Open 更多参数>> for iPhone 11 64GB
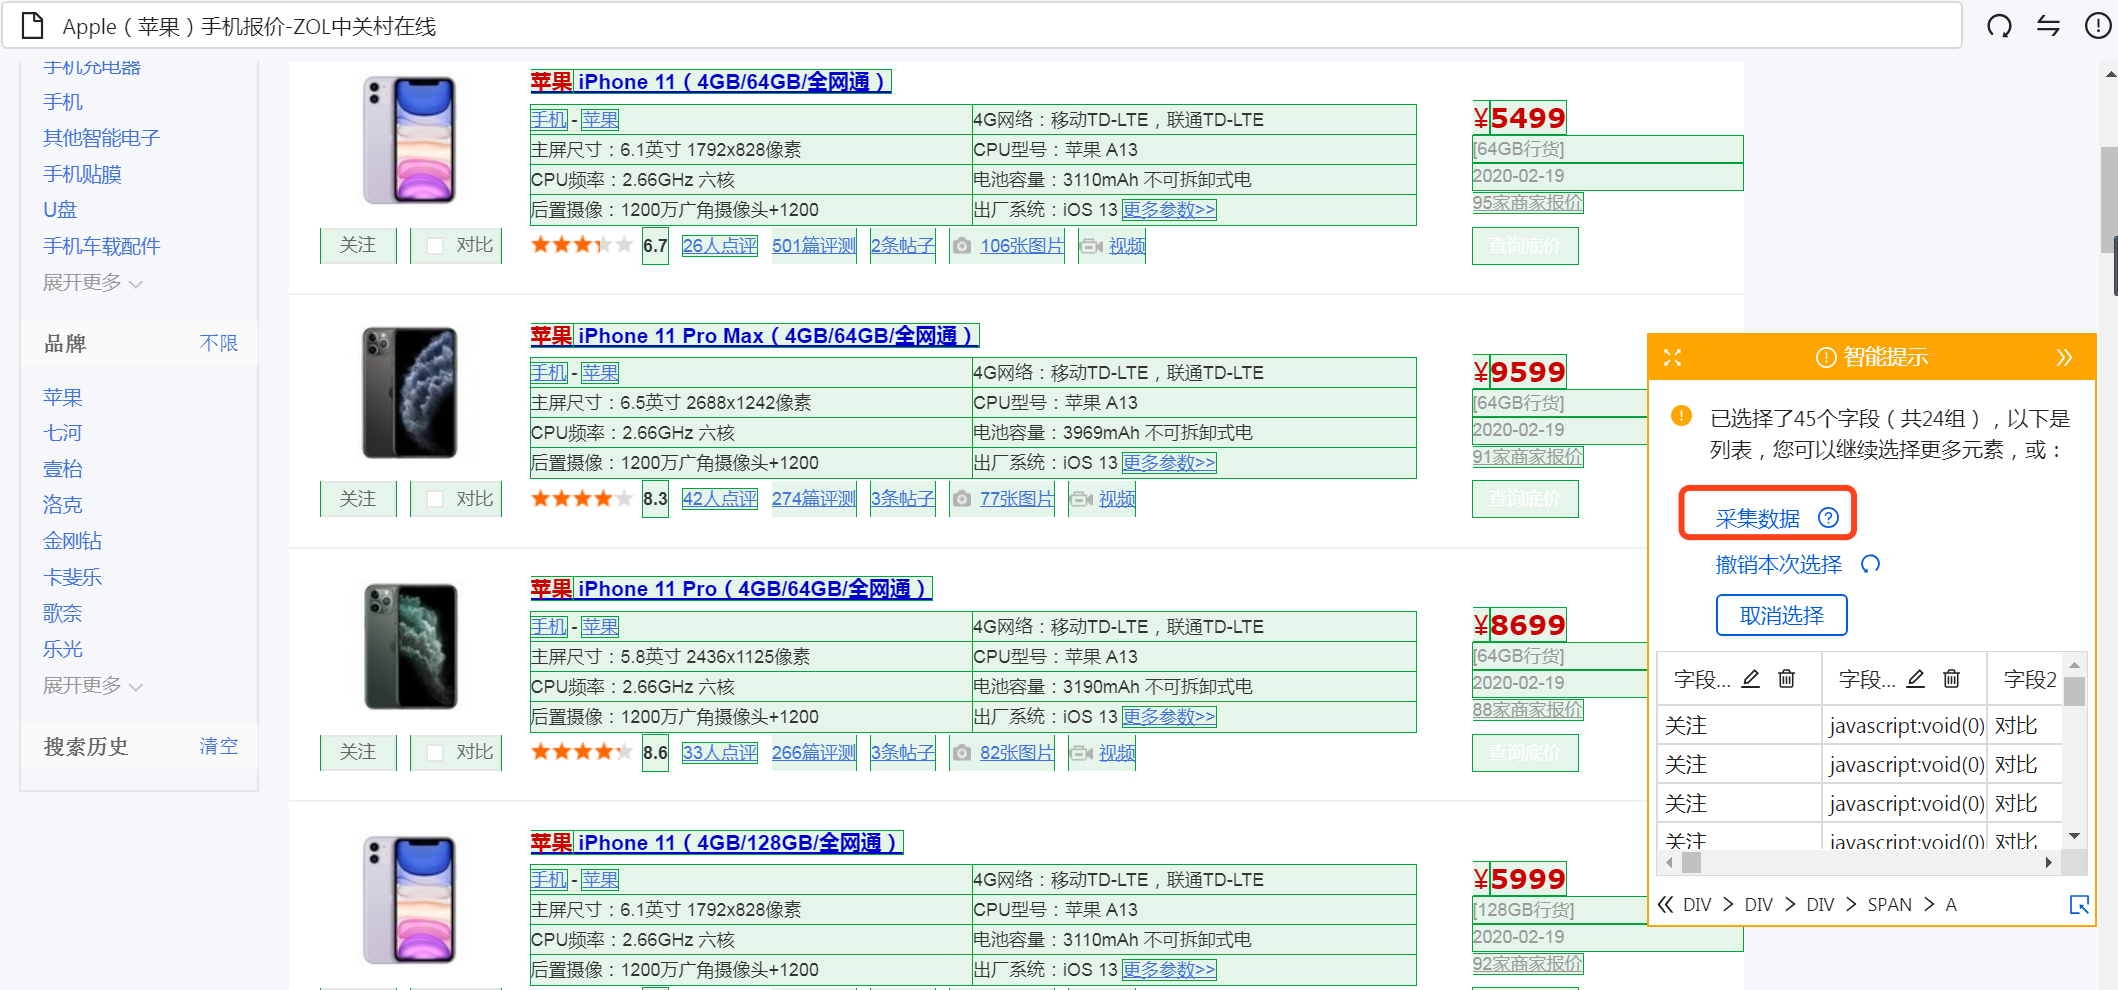 [1169, 210]
